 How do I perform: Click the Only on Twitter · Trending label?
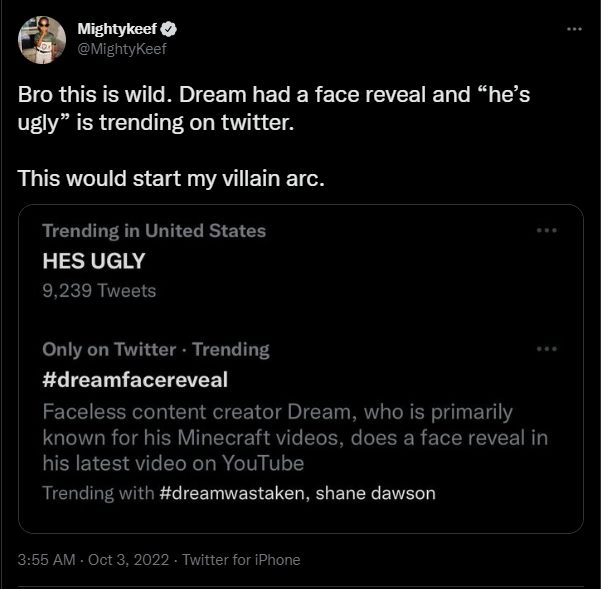[156, 350]
